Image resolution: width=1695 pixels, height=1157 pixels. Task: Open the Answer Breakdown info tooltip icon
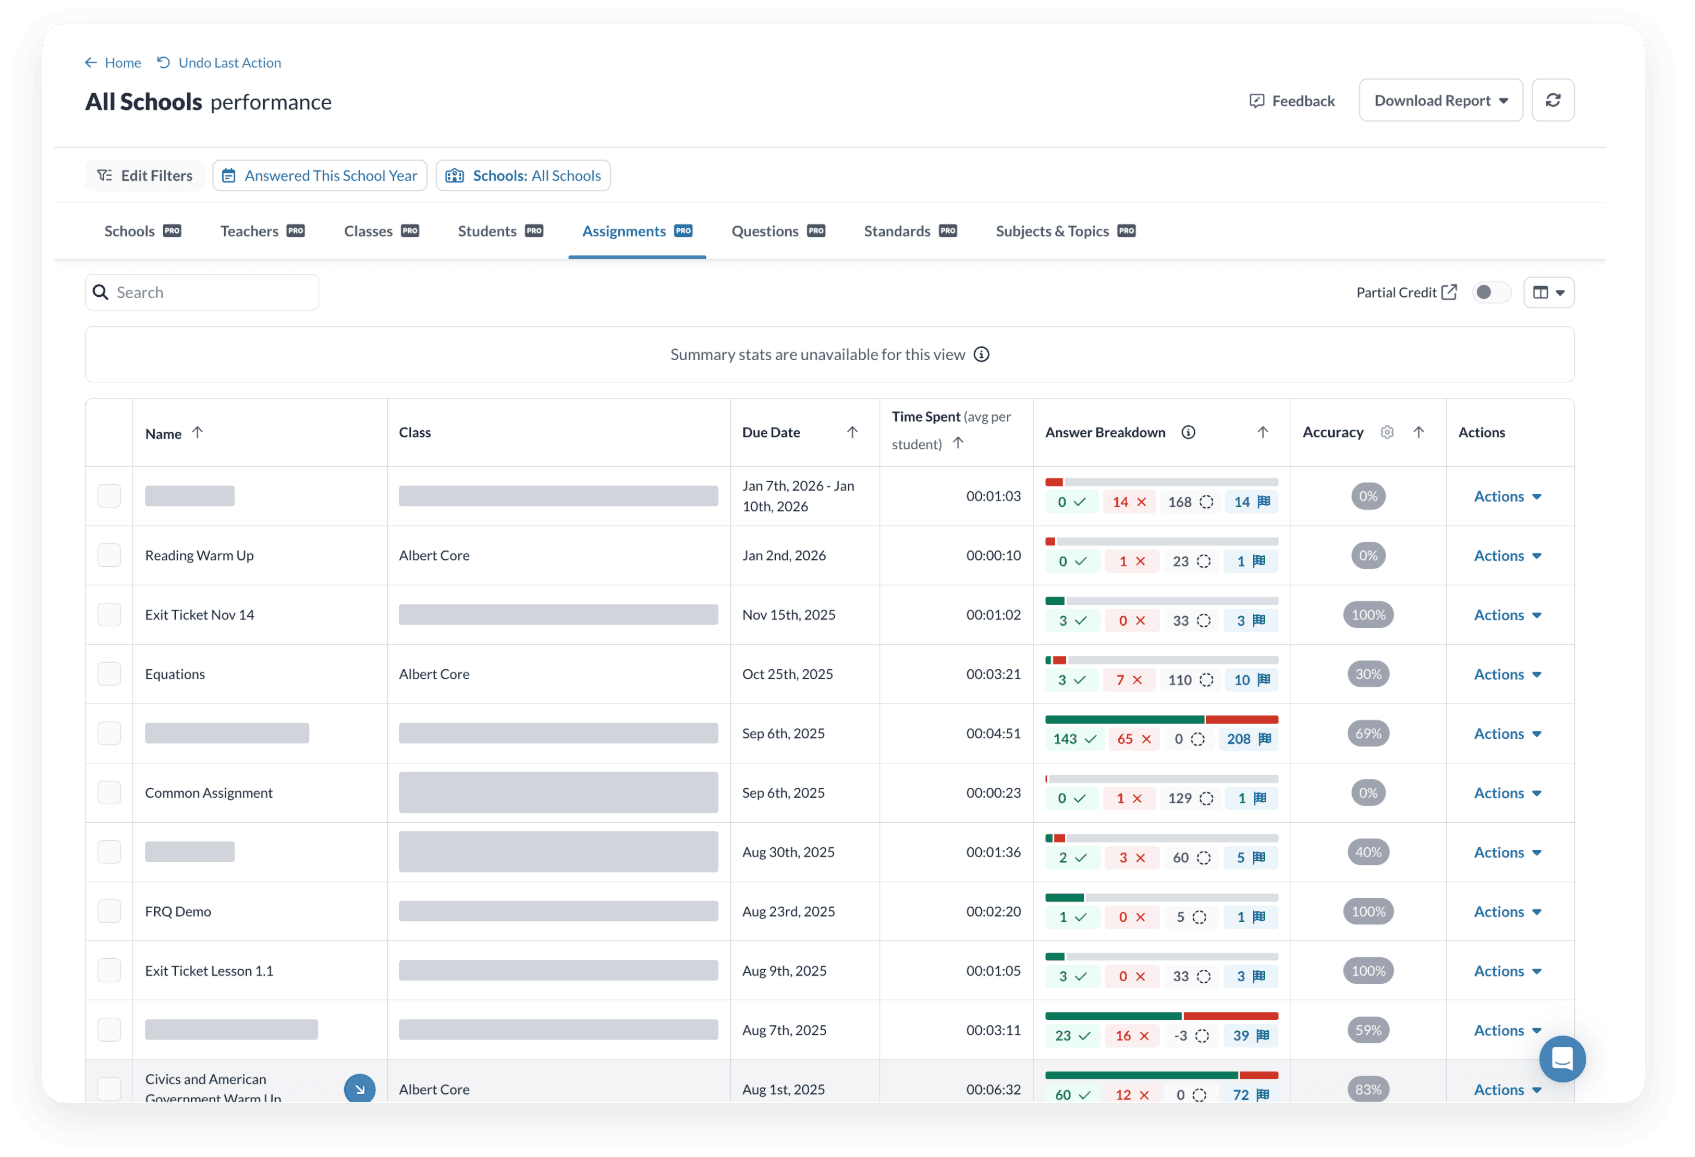click(1188, 432)
